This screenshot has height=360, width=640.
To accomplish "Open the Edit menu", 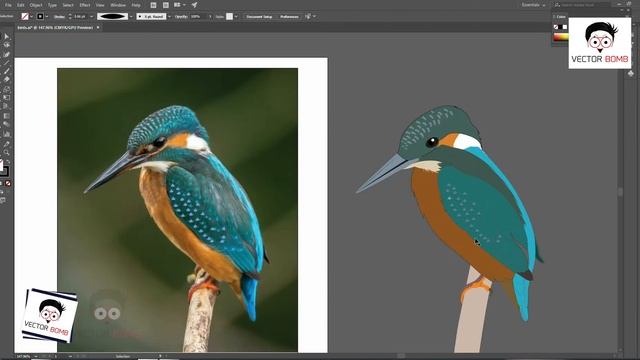I will point(21,5).
